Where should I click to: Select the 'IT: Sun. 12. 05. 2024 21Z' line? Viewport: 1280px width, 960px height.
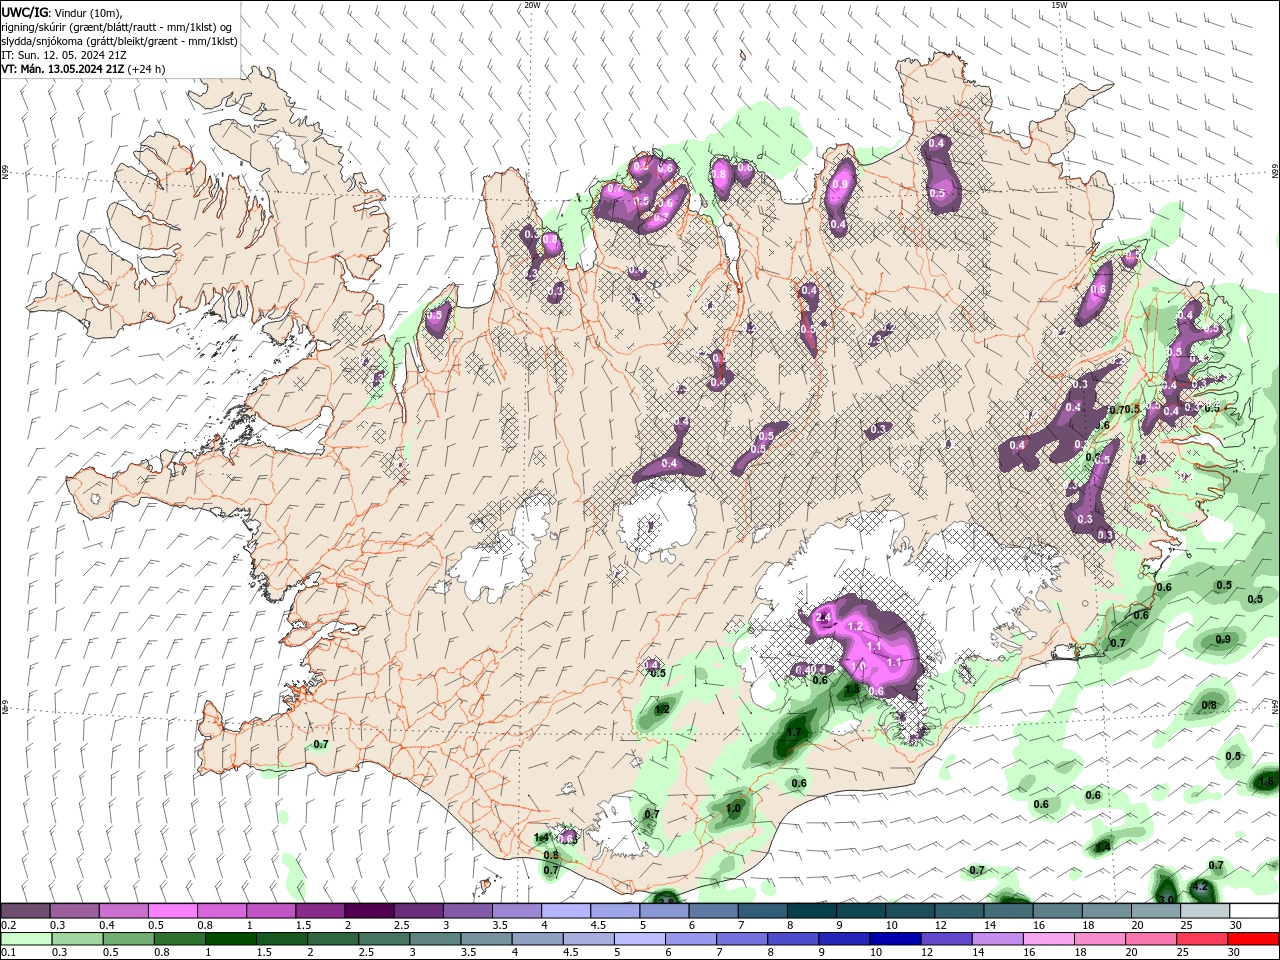point(66,55)
